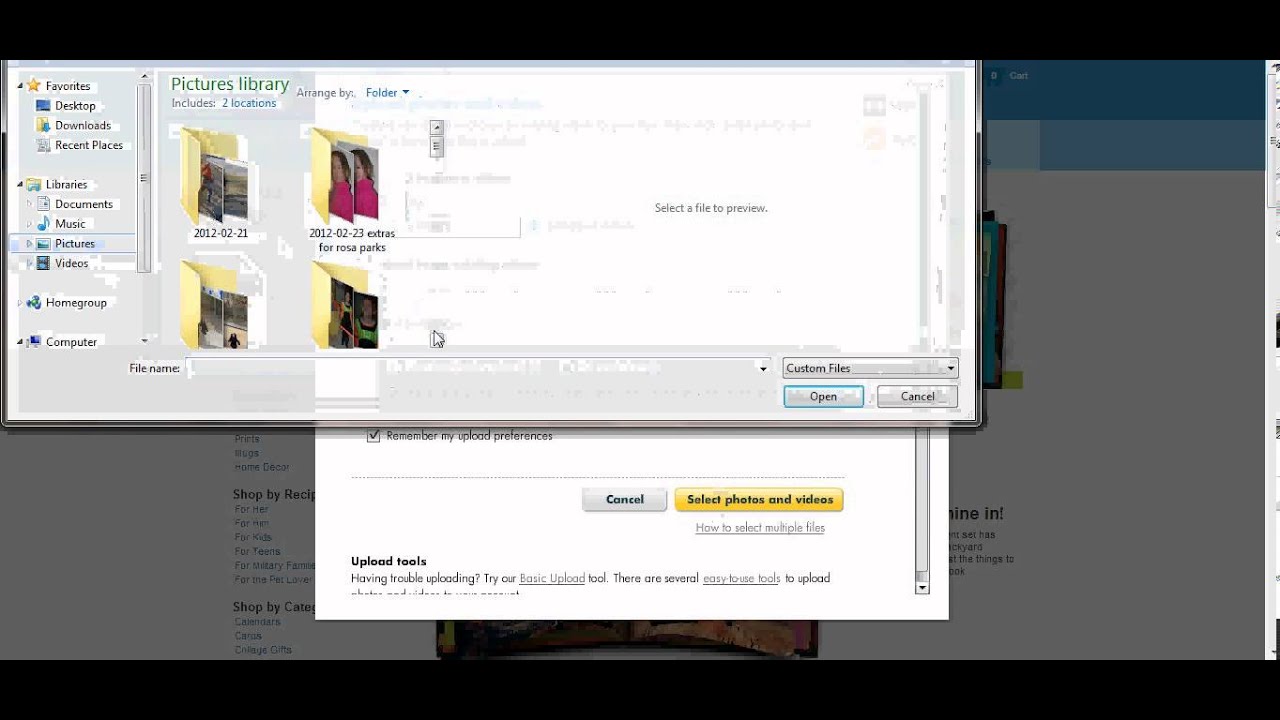Click the 2 locations link

pyautogui.click(x=249, y=103)
